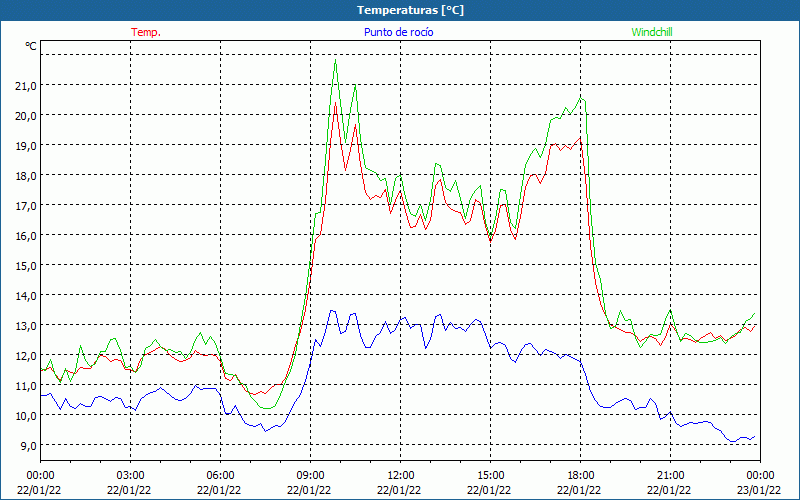Image resolution: width=800 pixels, height=500 pixels.
Task: Click the 20,0 y-axis value
Action: 26,116
